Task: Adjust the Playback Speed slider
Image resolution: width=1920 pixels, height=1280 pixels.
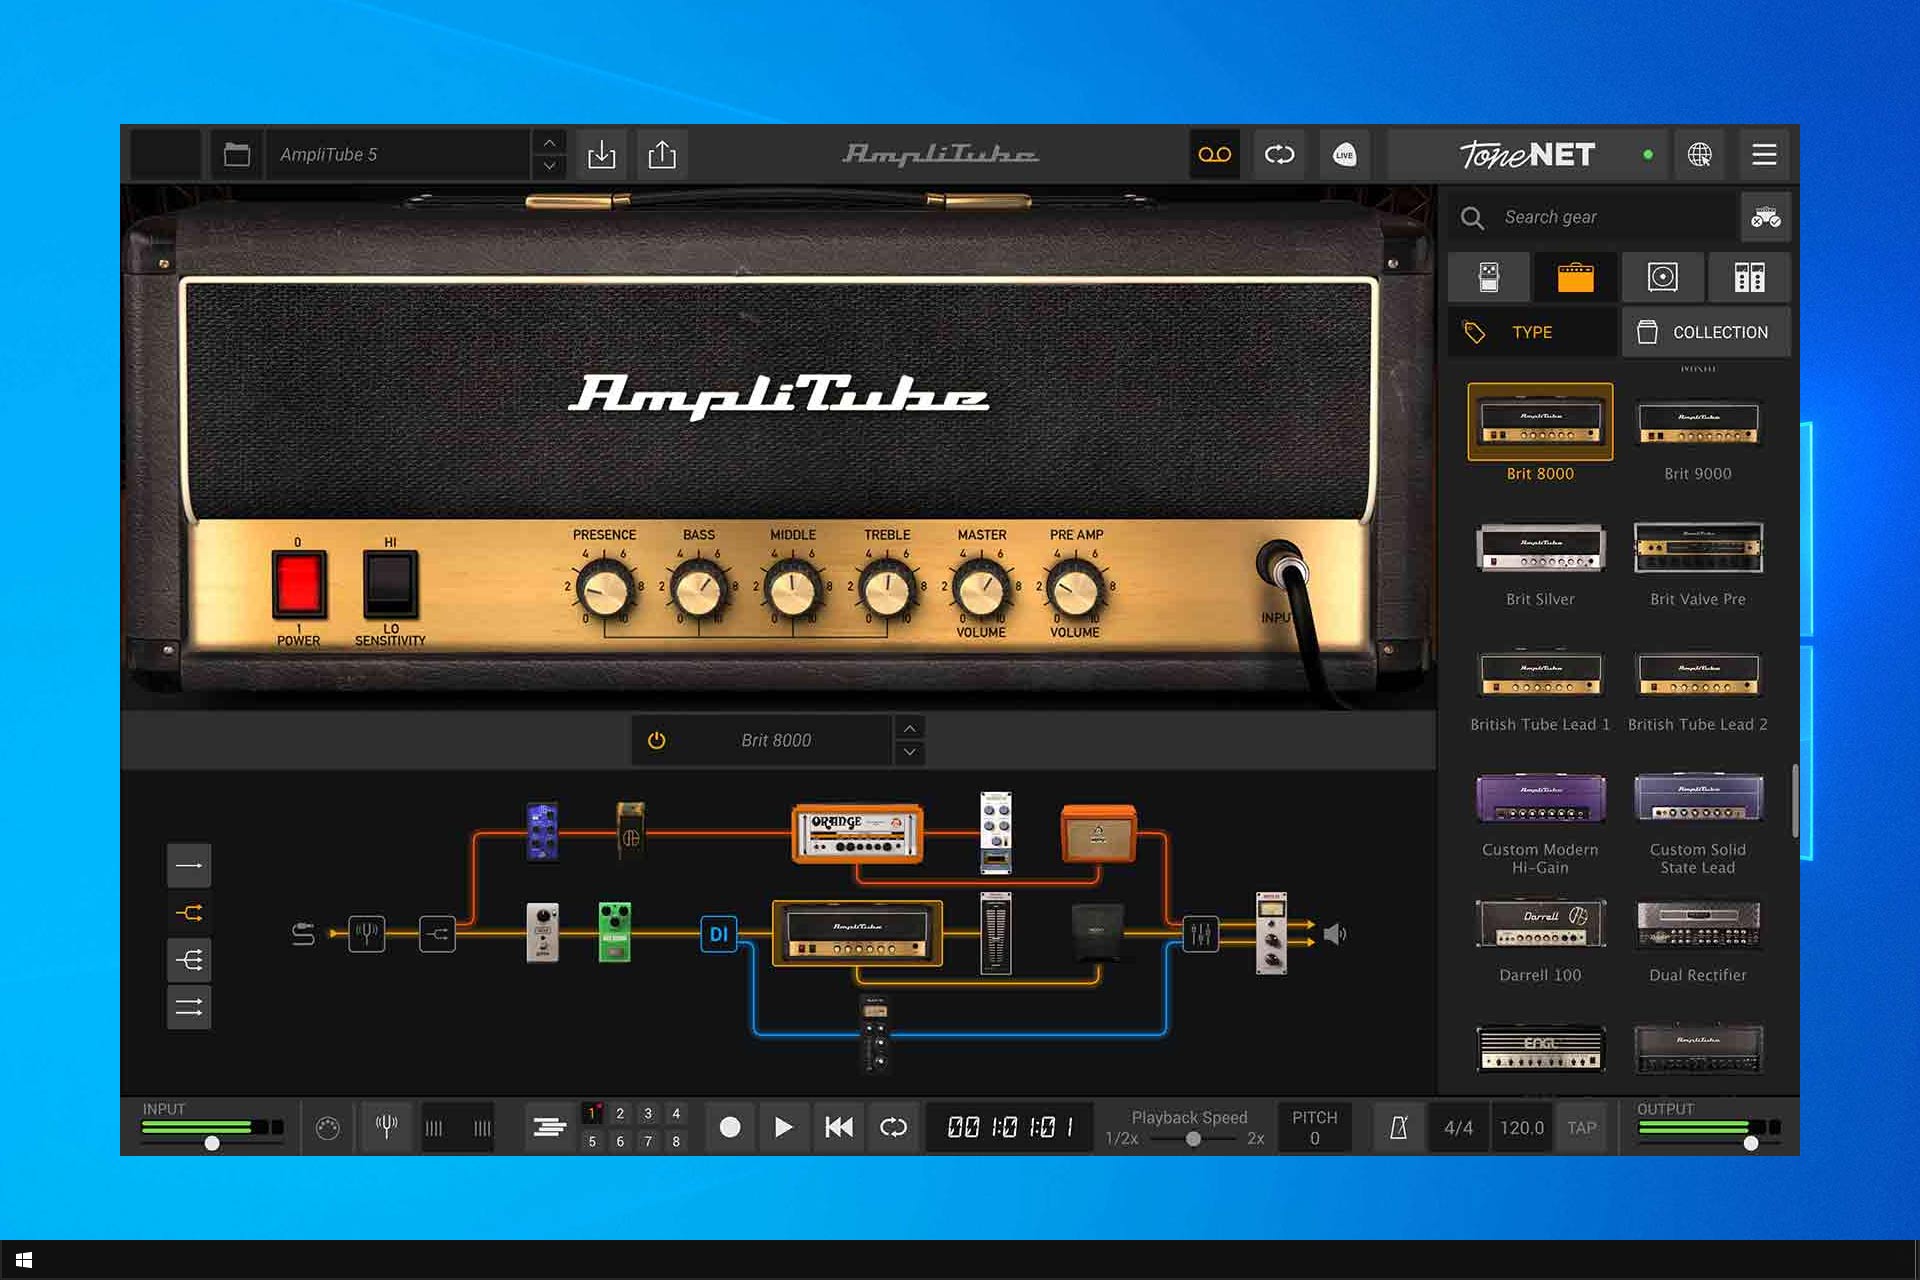Action: [1193, 1139]
